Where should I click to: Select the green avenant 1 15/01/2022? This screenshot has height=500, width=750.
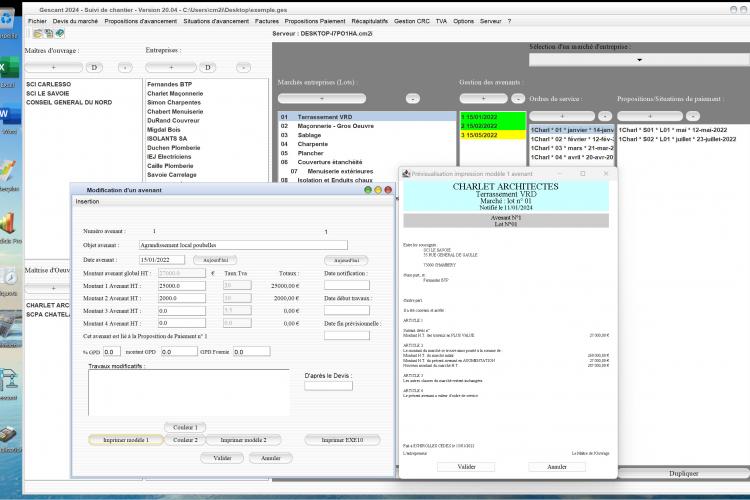point(493,117)
